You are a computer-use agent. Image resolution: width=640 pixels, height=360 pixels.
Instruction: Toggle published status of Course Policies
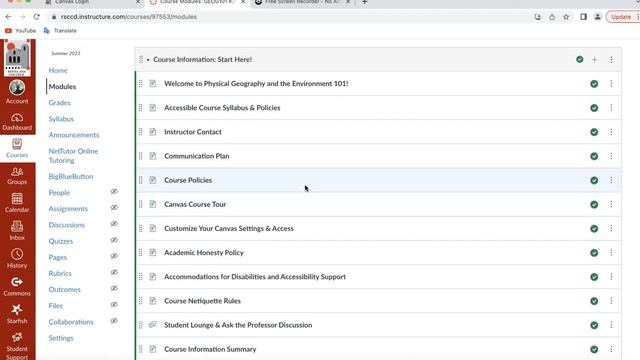594,180
